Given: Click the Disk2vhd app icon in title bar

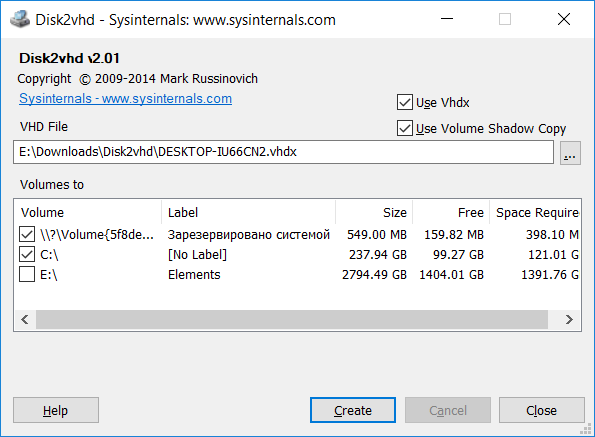Looking at the screenshot, I should [x=20, y=19].
